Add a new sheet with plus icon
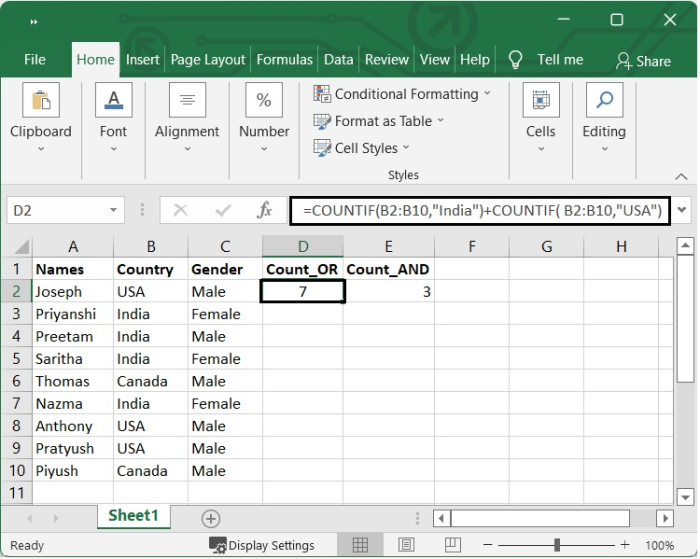 (211, 518)
